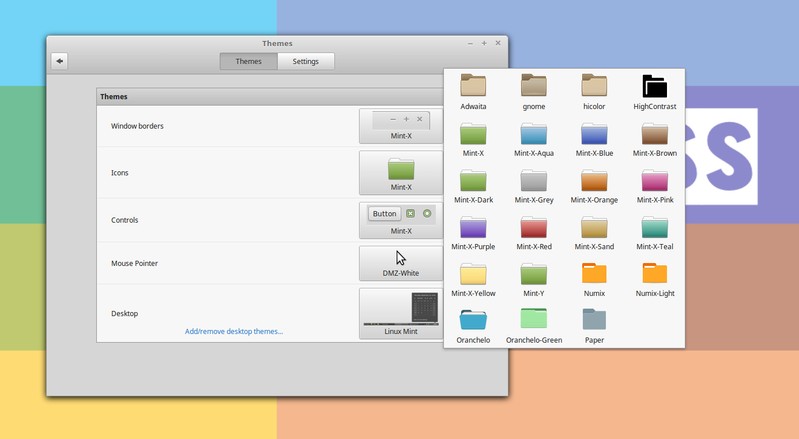799x439 pixels.
Task: Choose the Numix folder icon theme
Action: pyautogui.click(x=594, y=280)
